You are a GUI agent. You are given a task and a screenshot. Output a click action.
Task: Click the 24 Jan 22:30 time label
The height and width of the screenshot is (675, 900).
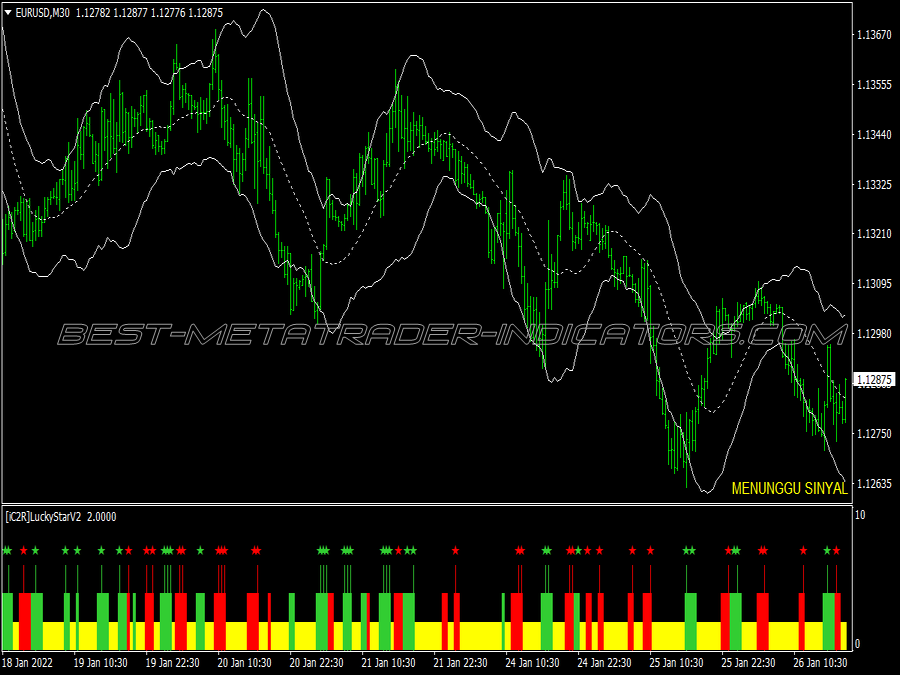coord(604,663)
